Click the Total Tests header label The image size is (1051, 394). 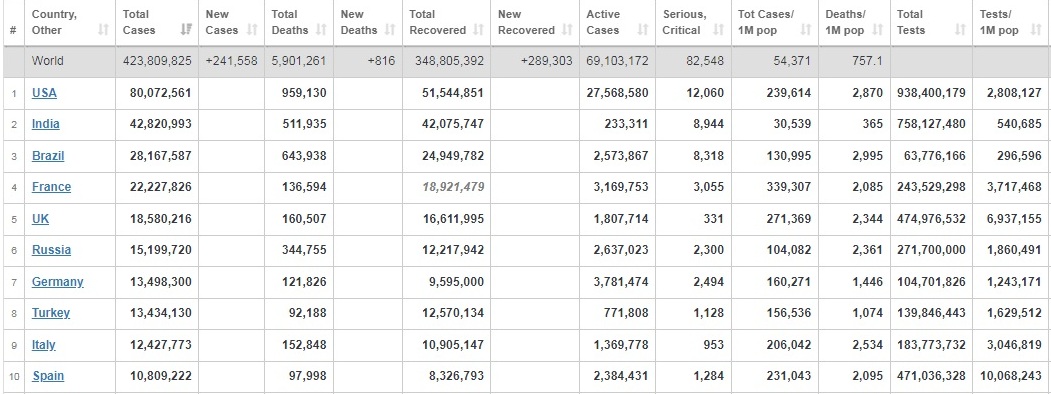tap(911, 22)
